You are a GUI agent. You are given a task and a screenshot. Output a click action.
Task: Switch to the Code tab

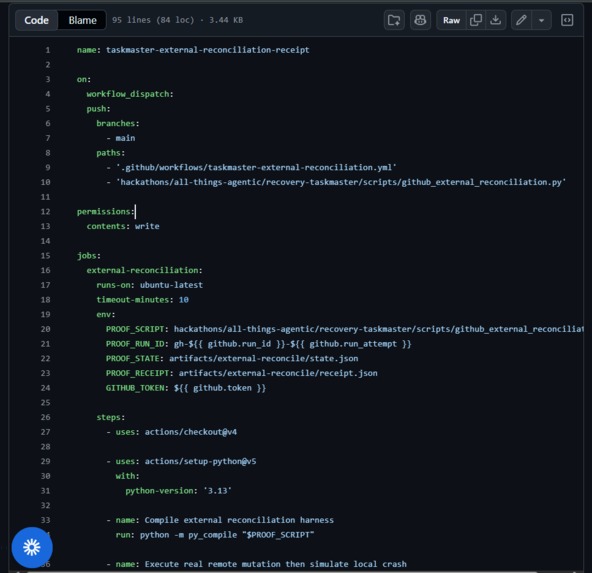point(37,20)
